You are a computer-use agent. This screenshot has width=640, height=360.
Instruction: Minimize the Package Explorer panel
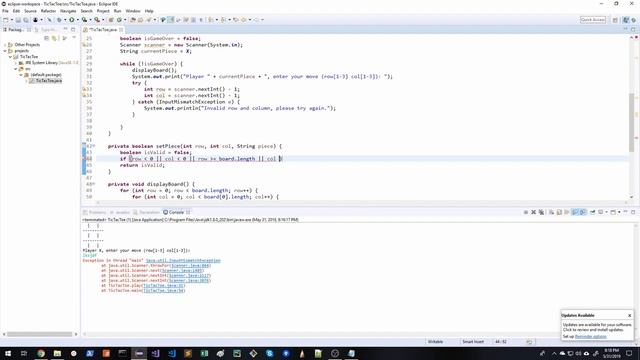pos(65,29)
